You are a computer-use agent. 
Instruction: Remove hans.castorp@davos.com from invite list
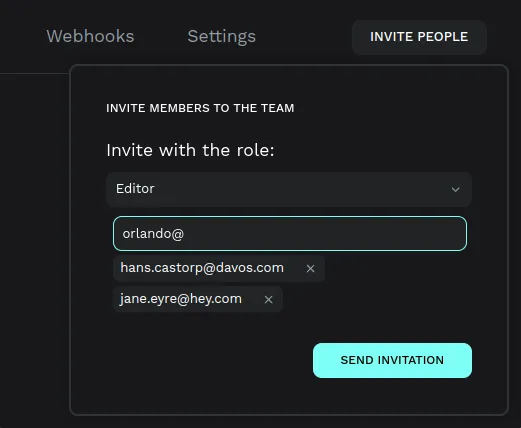310,269
